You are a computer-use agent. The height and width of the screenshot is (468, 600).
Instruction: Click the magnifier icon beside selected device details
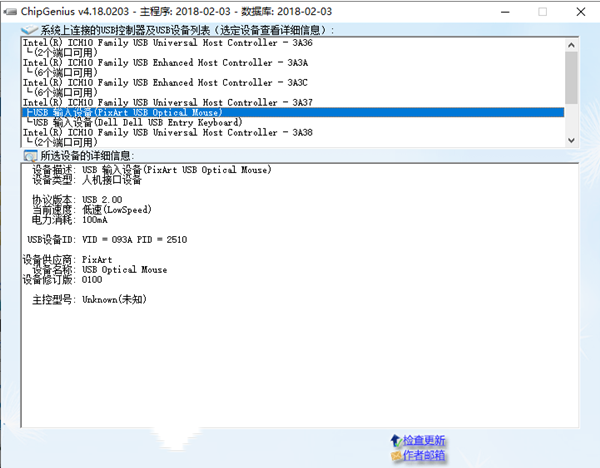30,156
